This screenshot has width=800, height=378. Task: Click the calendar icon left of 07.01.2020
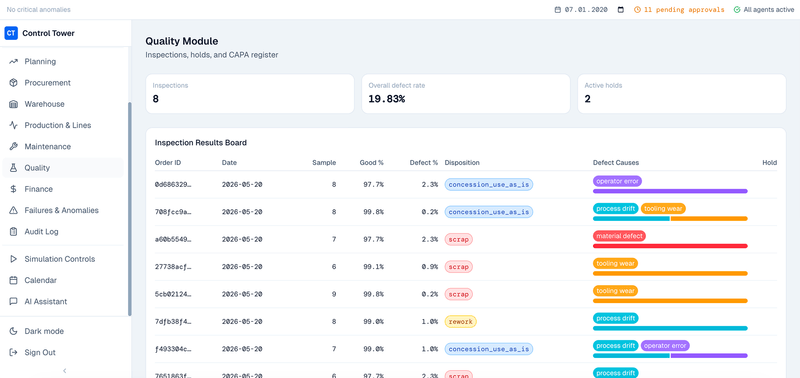tap(557, 10)
